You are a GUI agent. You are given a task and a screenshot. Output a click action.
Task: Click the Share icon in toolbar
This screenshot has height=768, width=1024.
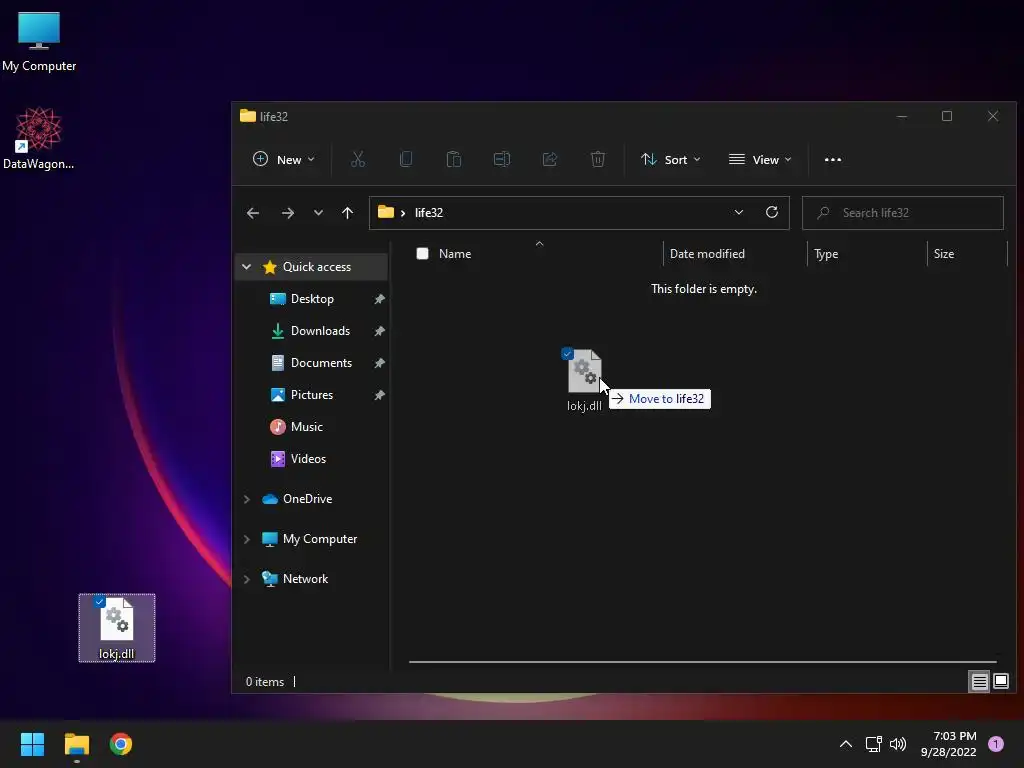(x=550, y=159)
